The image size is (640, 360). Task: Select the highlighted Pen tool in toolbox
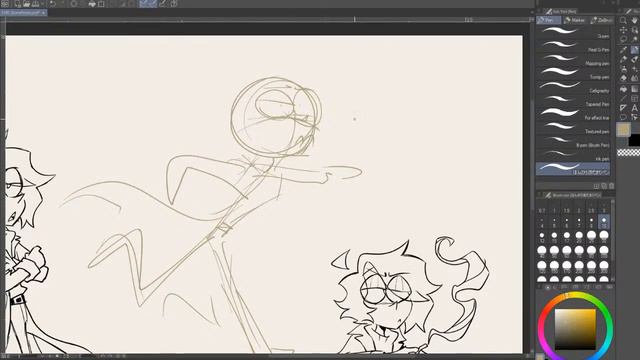point(635,50)
